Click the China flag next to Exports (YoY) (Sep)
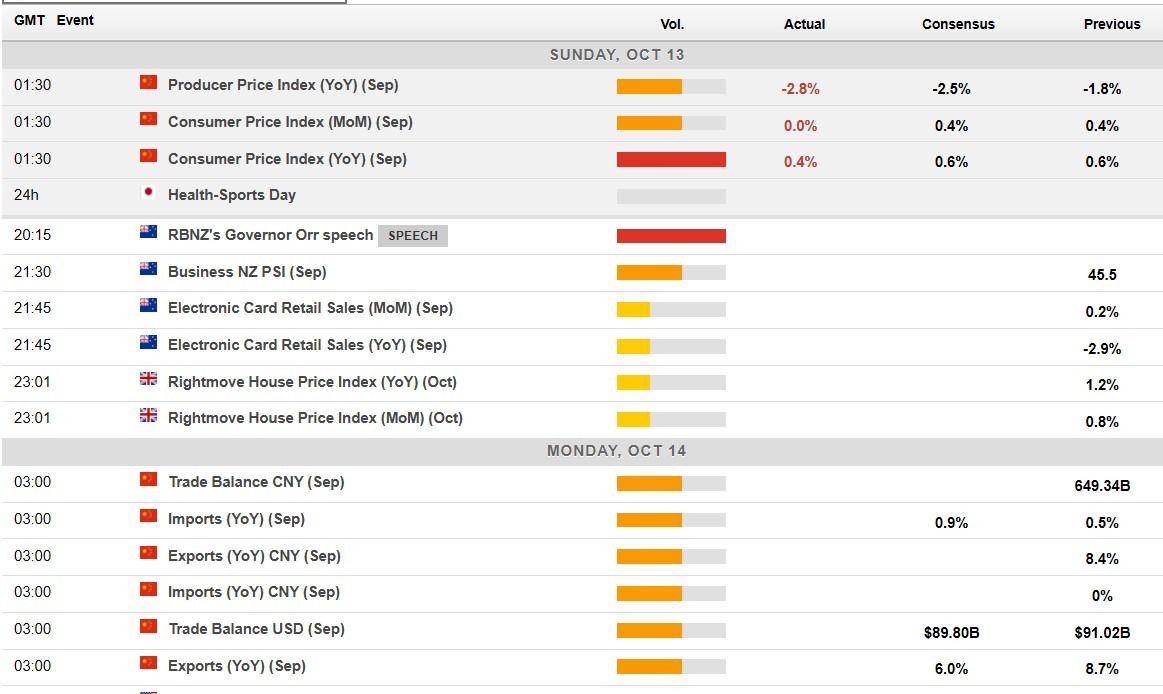1163x694 pixels. 147,665
